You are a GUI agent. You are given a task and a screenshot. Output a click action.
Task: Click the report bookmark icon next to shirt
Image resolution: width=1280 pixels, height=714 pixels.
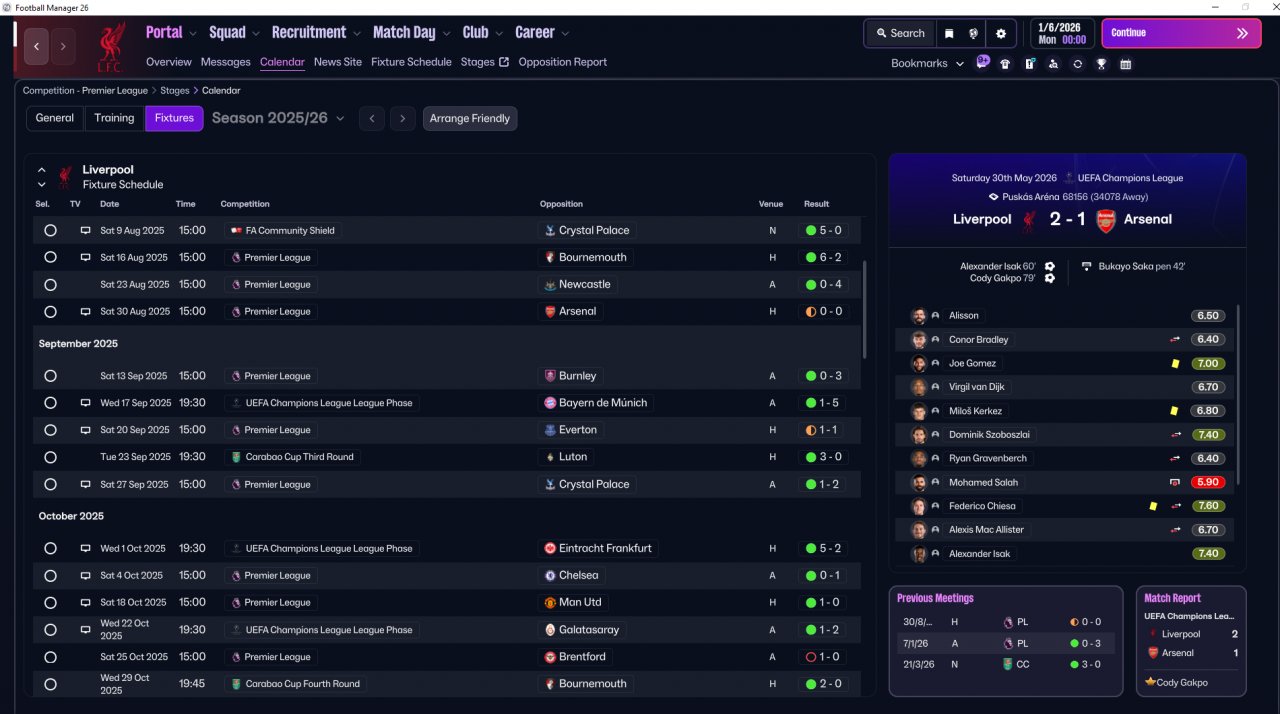(1029, 64)
